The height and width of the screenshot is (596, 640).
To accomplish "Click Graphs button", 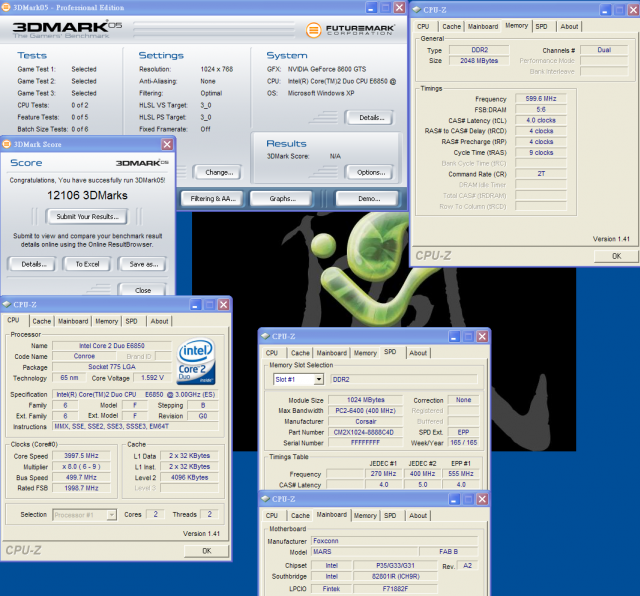I will (282, 199).
